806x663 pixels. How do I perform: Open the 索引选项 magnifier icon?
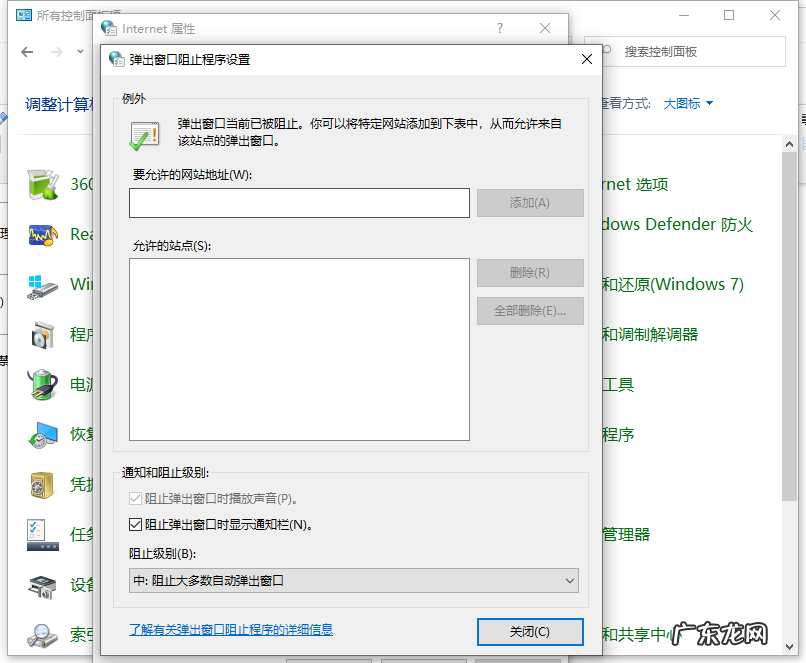pyautogui.click(x=42, y=633)
